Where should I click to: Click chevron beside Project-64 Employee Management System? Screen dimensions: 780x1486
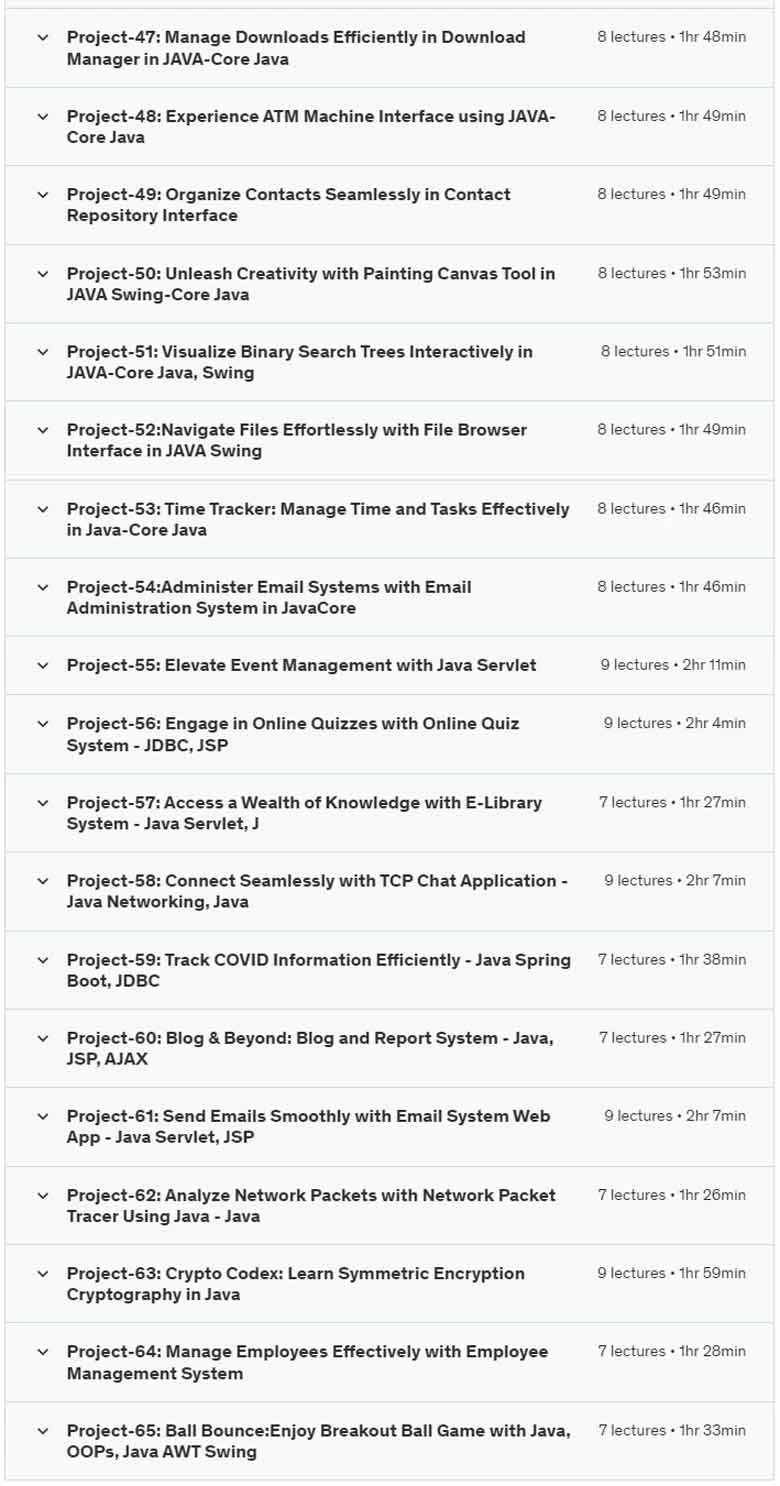(42, 1352)
